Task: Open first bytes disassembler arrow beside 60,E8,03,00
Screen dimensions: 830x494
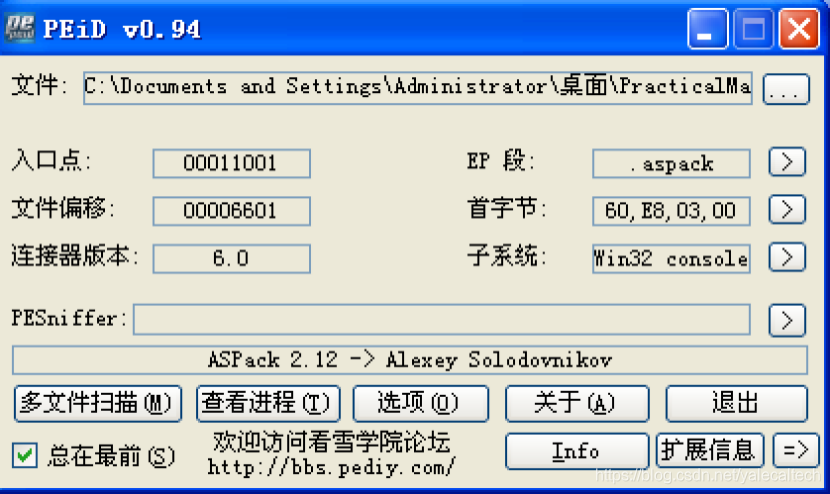Action: tap(787, 210)
